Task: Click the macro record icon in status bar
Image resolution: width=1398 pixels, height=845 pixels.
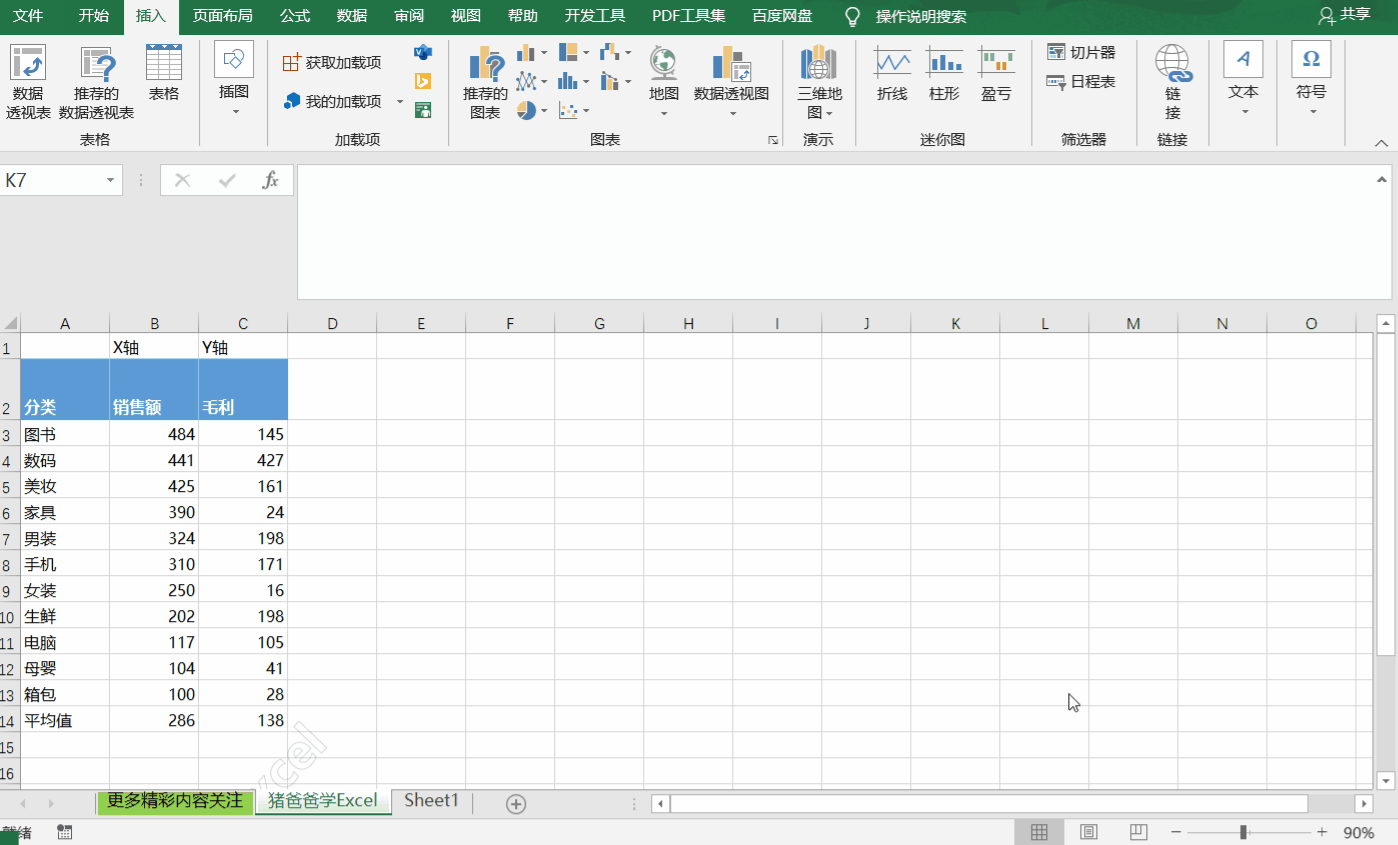Action: click(x=64, y=832)
